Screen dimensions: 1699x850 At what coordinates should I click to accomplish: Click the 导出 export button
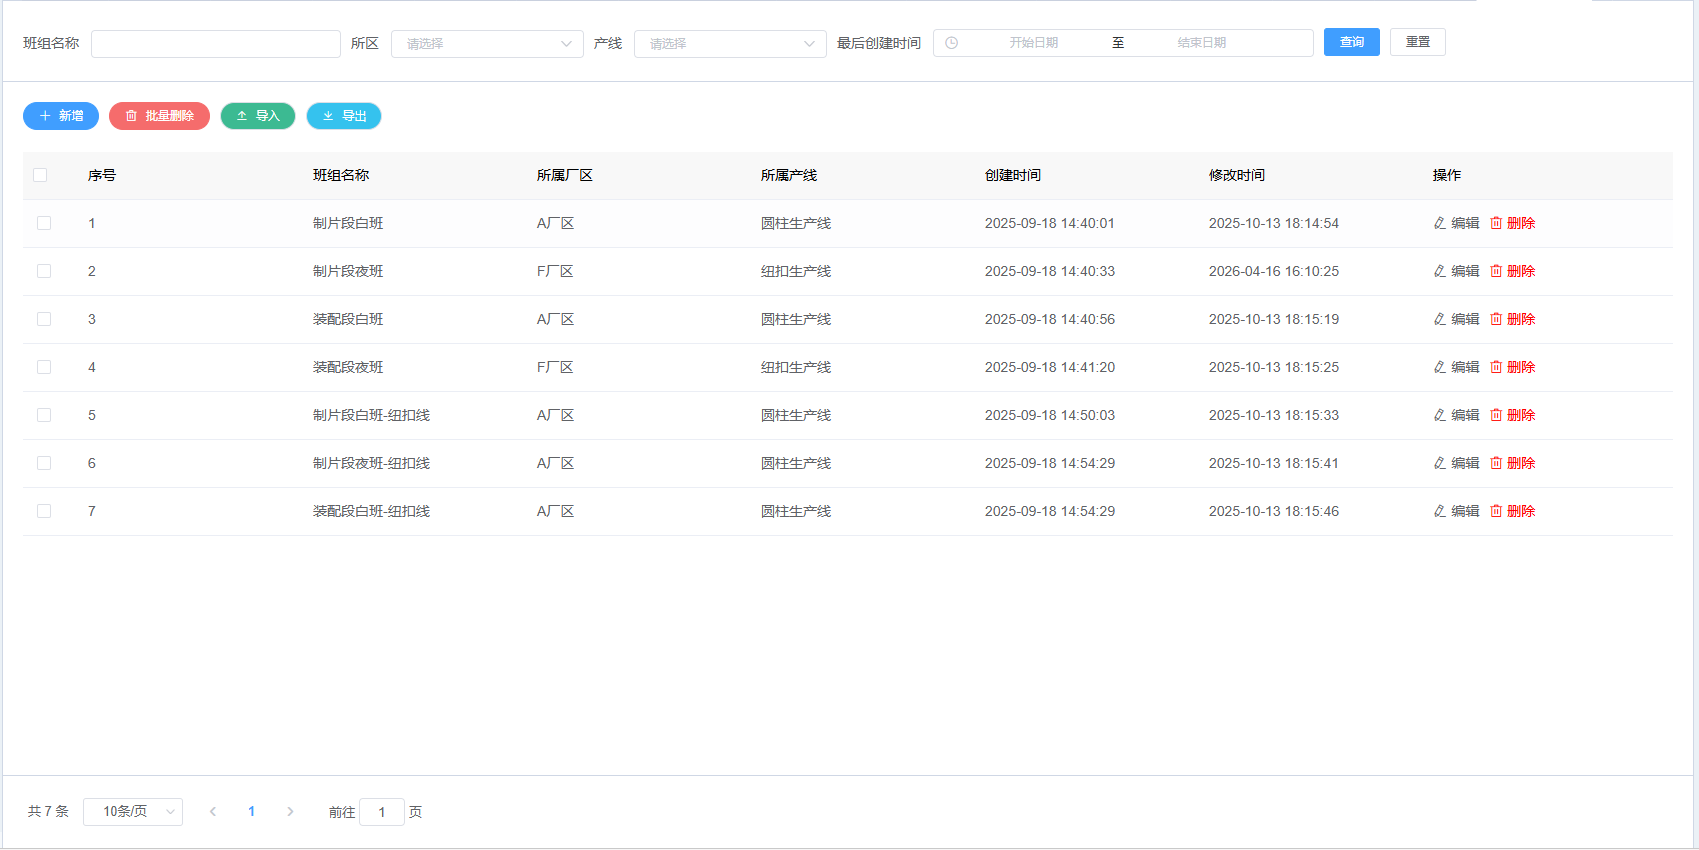point(344,116)
